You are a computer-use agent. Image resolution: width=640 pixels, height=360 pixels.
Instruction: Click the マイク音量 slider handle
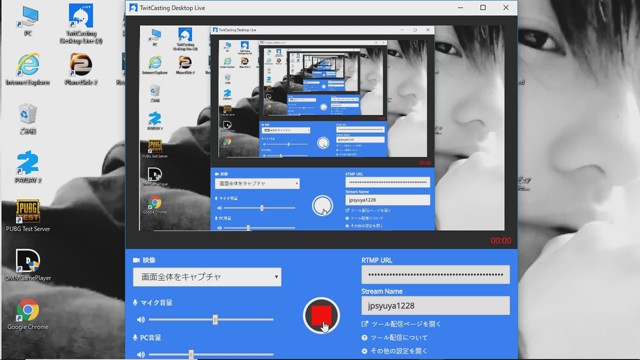pyautogui.click(x=215, y=320)
